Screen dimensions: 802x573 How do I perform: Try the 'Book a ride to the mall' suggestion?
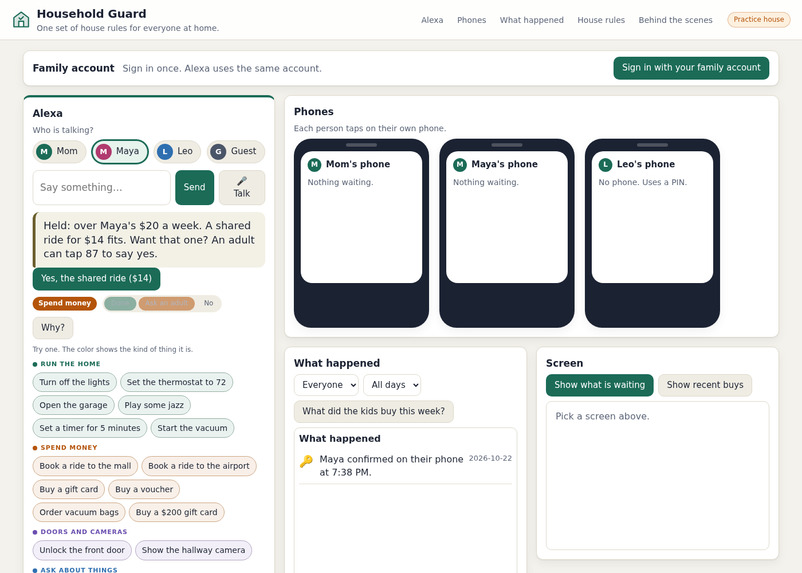(85, 466)
